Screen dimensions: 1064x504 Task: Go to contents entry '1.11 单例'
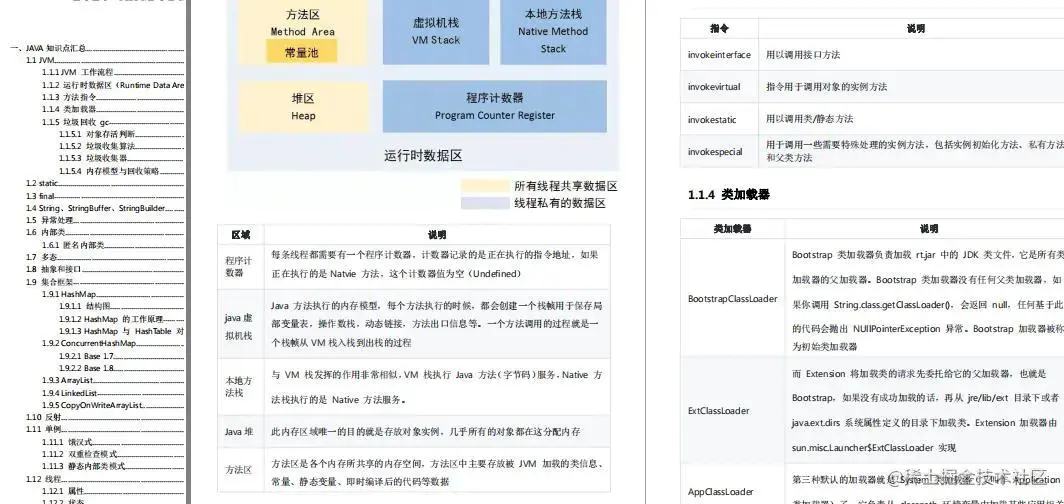coord(105,429)
